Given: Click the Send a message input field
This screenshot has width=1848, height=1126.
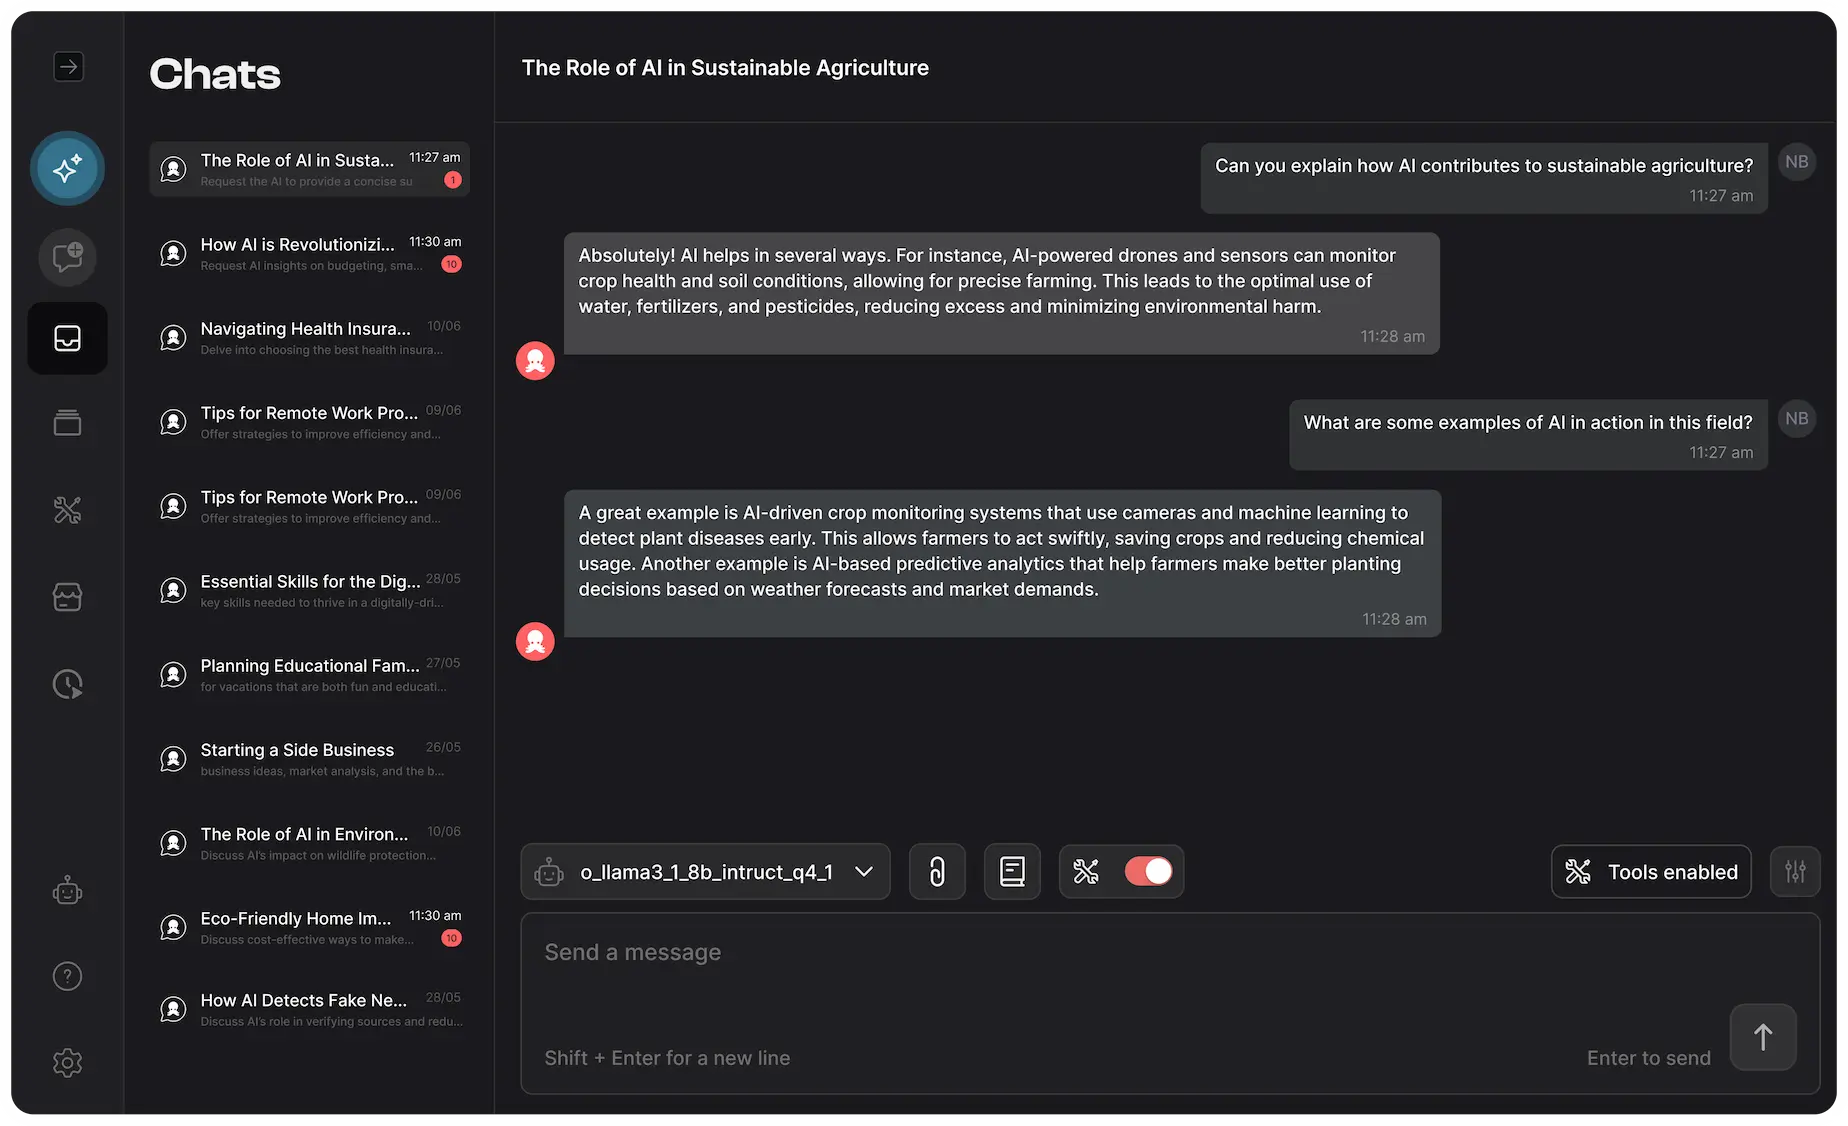Looking at the screenshot, I should tap(1170, 1004).
